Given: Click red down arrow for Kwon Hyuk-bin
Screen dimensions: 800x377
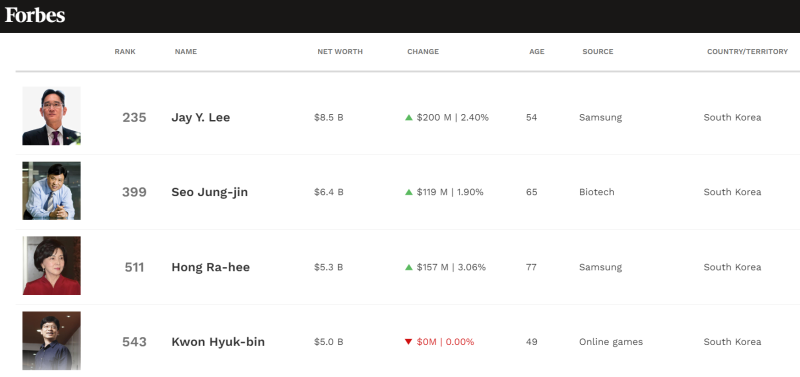Looking at the screenshot, I should [408, 342].
